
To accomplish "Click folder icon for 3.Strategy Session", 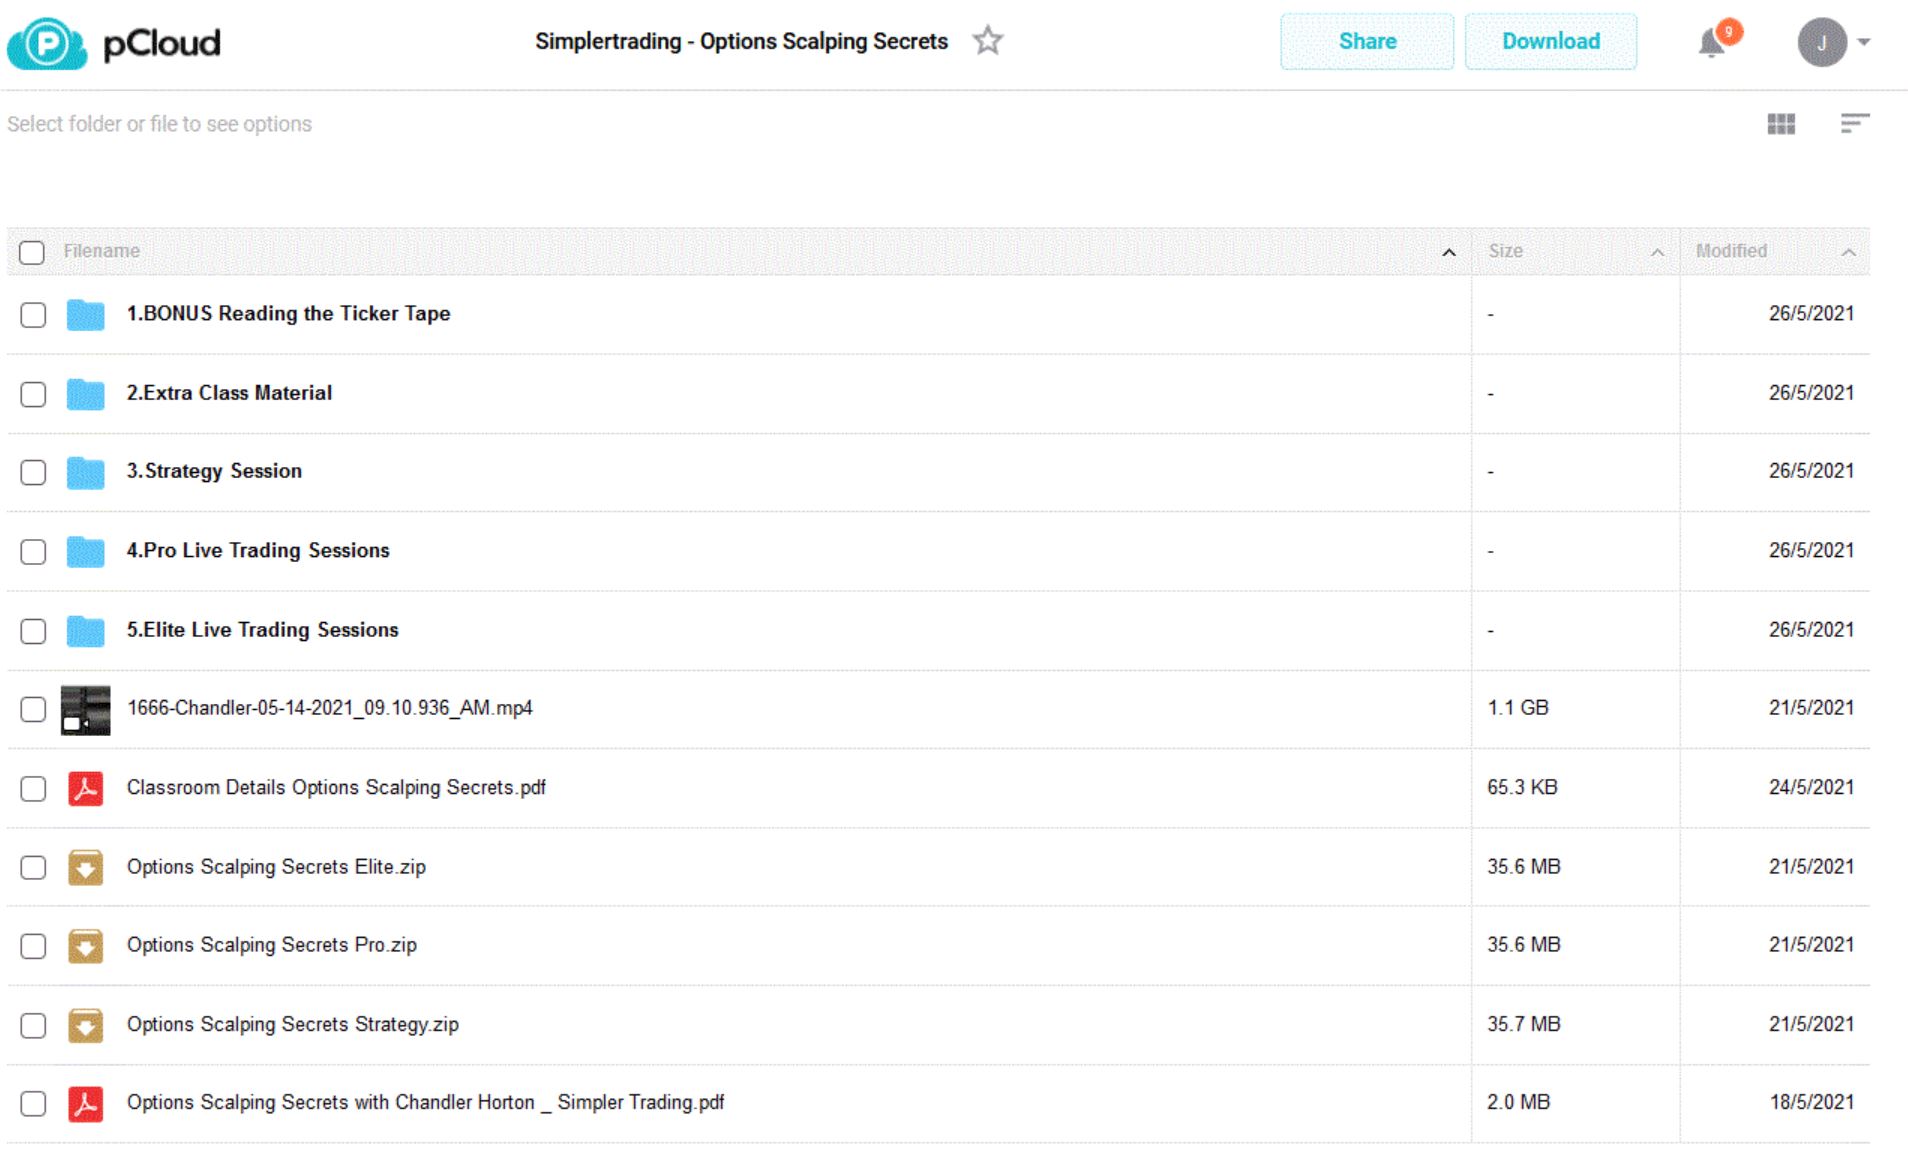I will [86, 472].
